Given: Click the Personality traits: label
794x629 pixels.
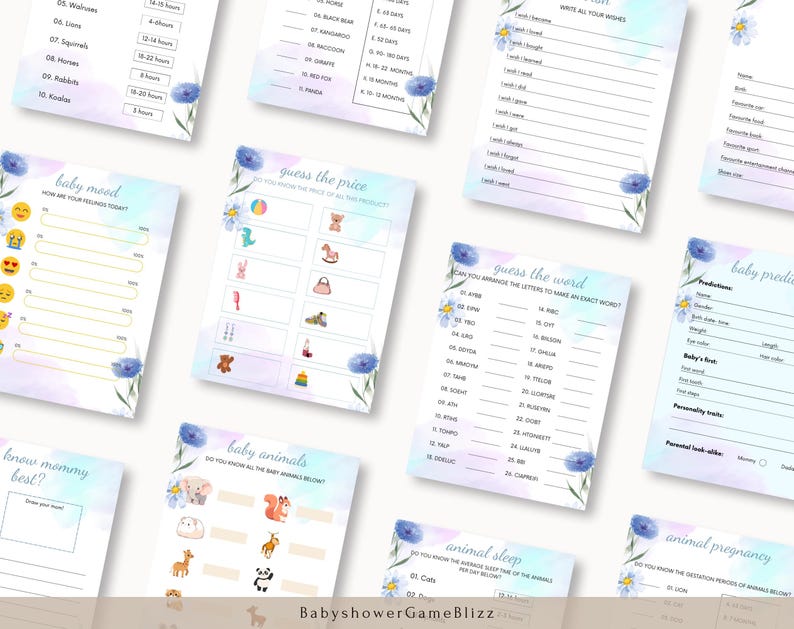Looking at the screenshot, I should tap(698, 410).
